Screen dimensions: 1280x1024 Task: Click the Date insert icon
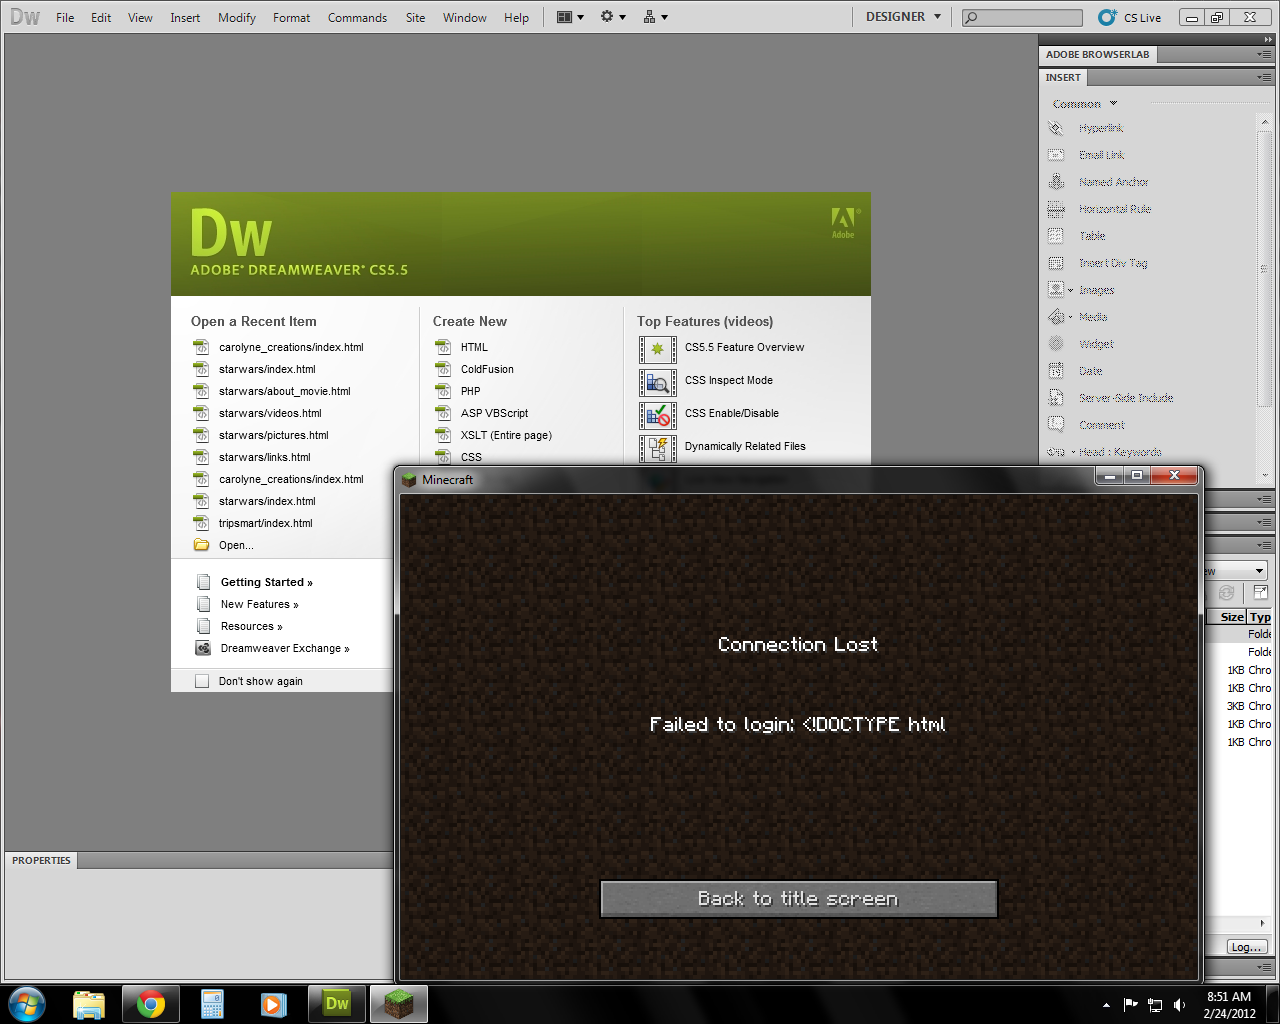coord(1056,371)
